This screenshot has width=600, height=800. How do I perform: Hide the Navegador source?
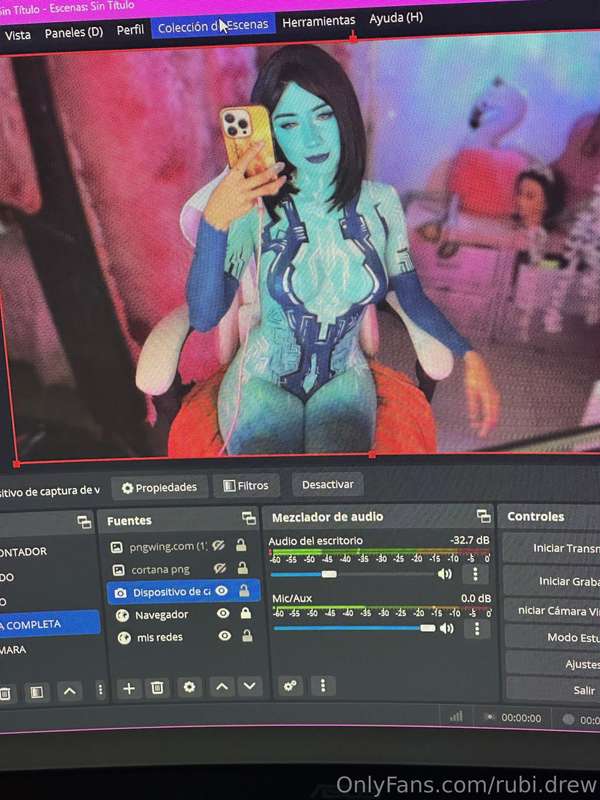click(x=222, y=614)
